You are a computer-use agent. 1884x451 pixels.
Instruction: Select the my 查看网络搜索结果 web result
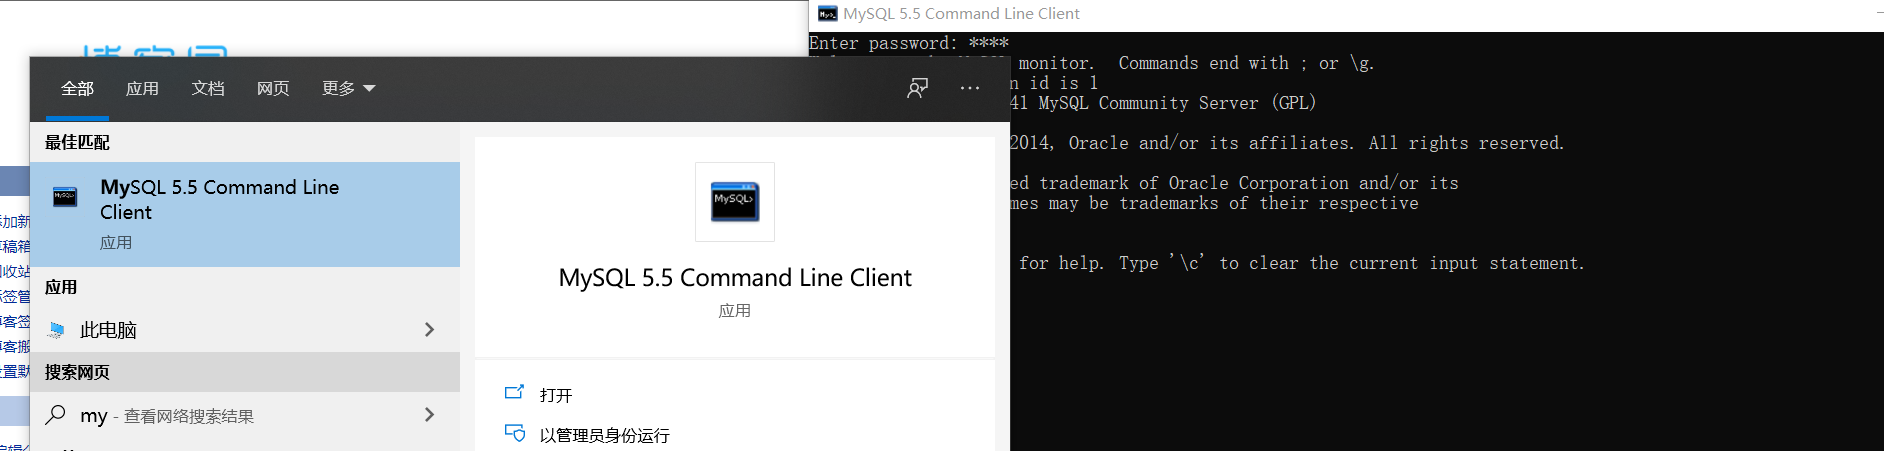[245, 415]
